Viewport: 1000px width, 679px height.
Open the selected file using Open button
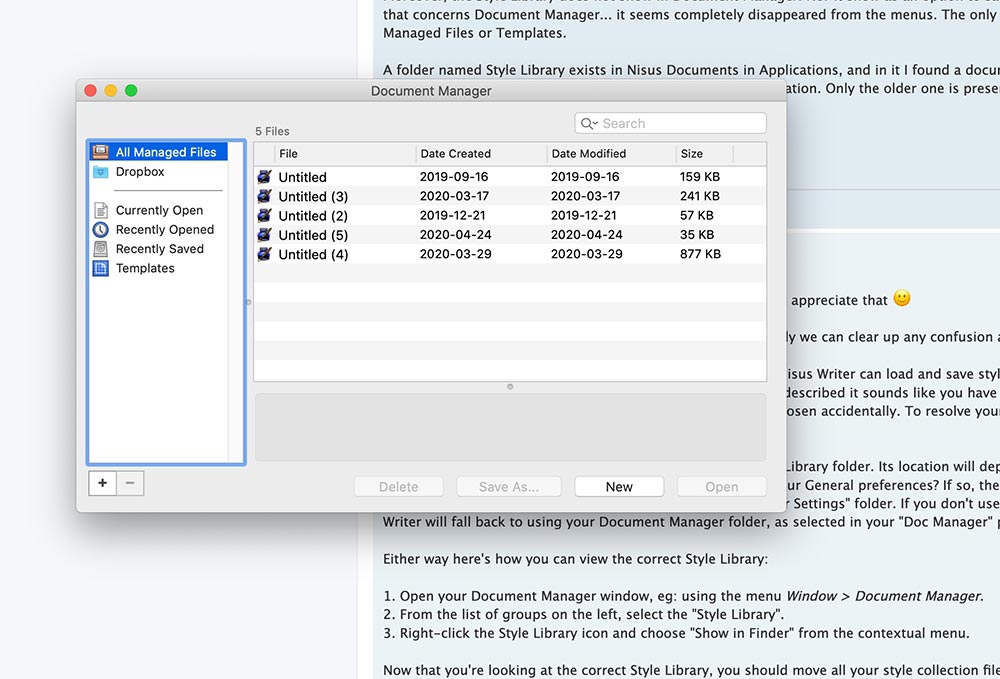pyautogui.click(x=721, y=486)
